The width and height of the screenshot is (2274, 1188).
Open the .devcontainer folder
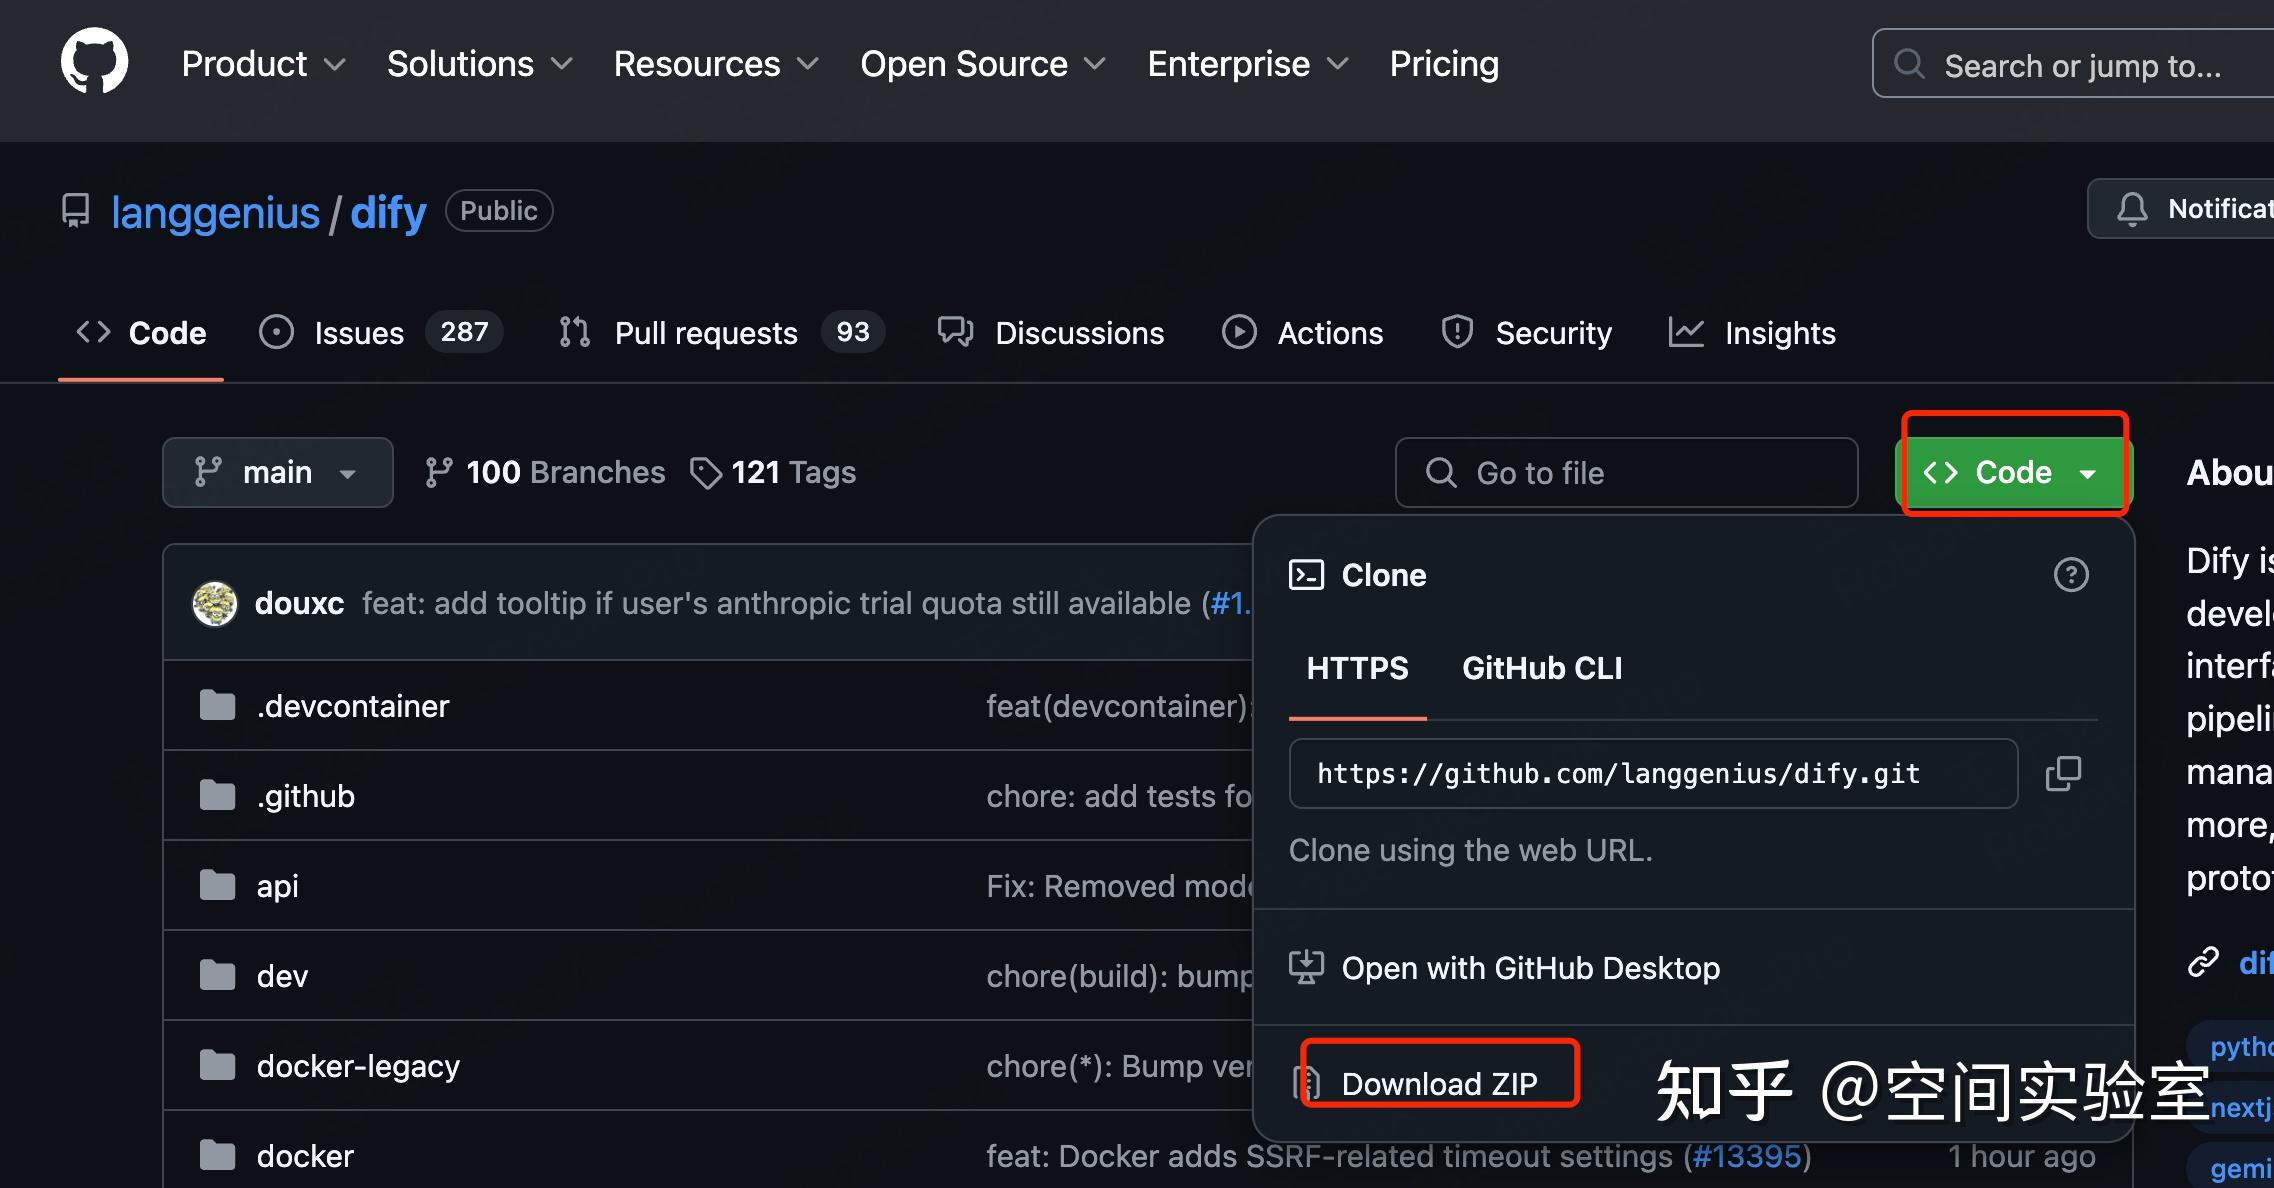(x=352, y=706)
